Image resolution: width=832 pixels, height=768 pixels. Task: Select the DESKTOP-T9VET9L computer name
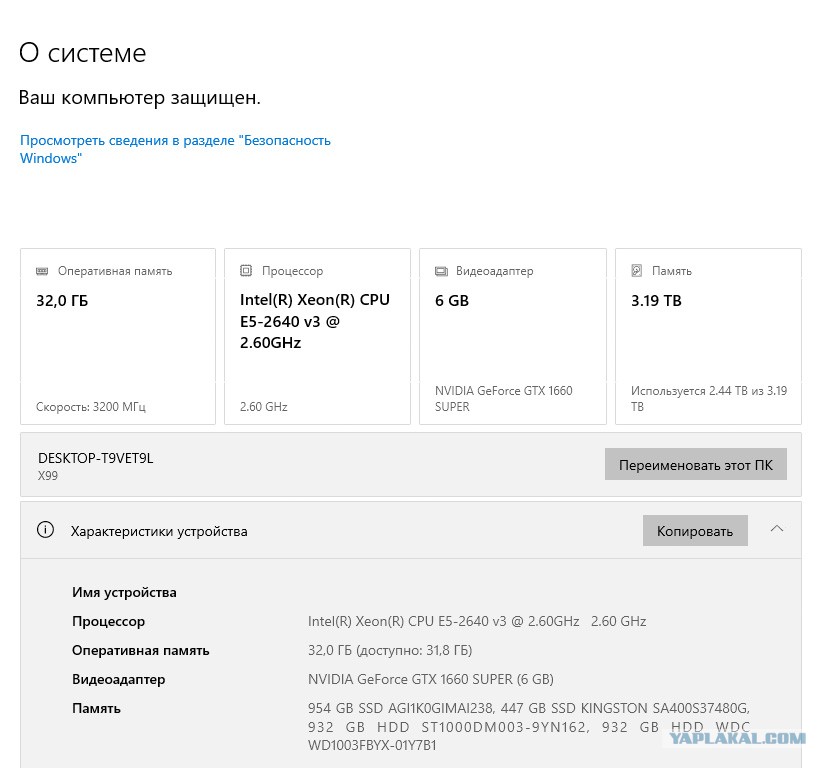click(x=96, y=458)
